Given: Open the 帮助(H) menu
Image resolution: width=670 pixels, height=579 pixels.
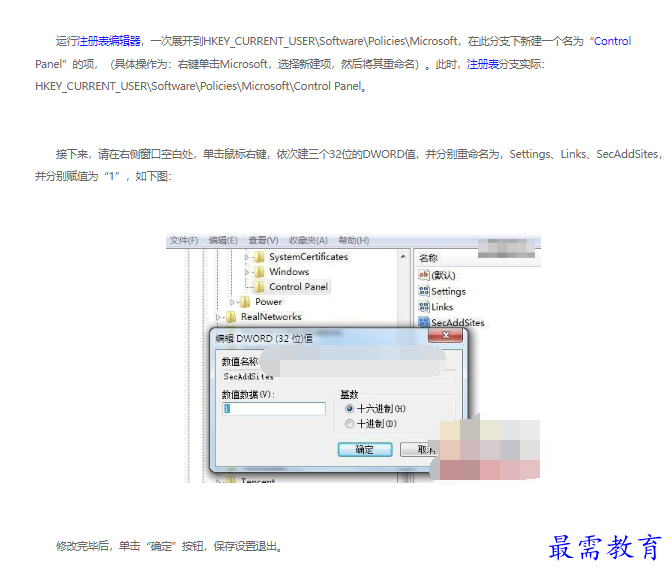Looking at the screenshot, I should click(x=354, y=240).
